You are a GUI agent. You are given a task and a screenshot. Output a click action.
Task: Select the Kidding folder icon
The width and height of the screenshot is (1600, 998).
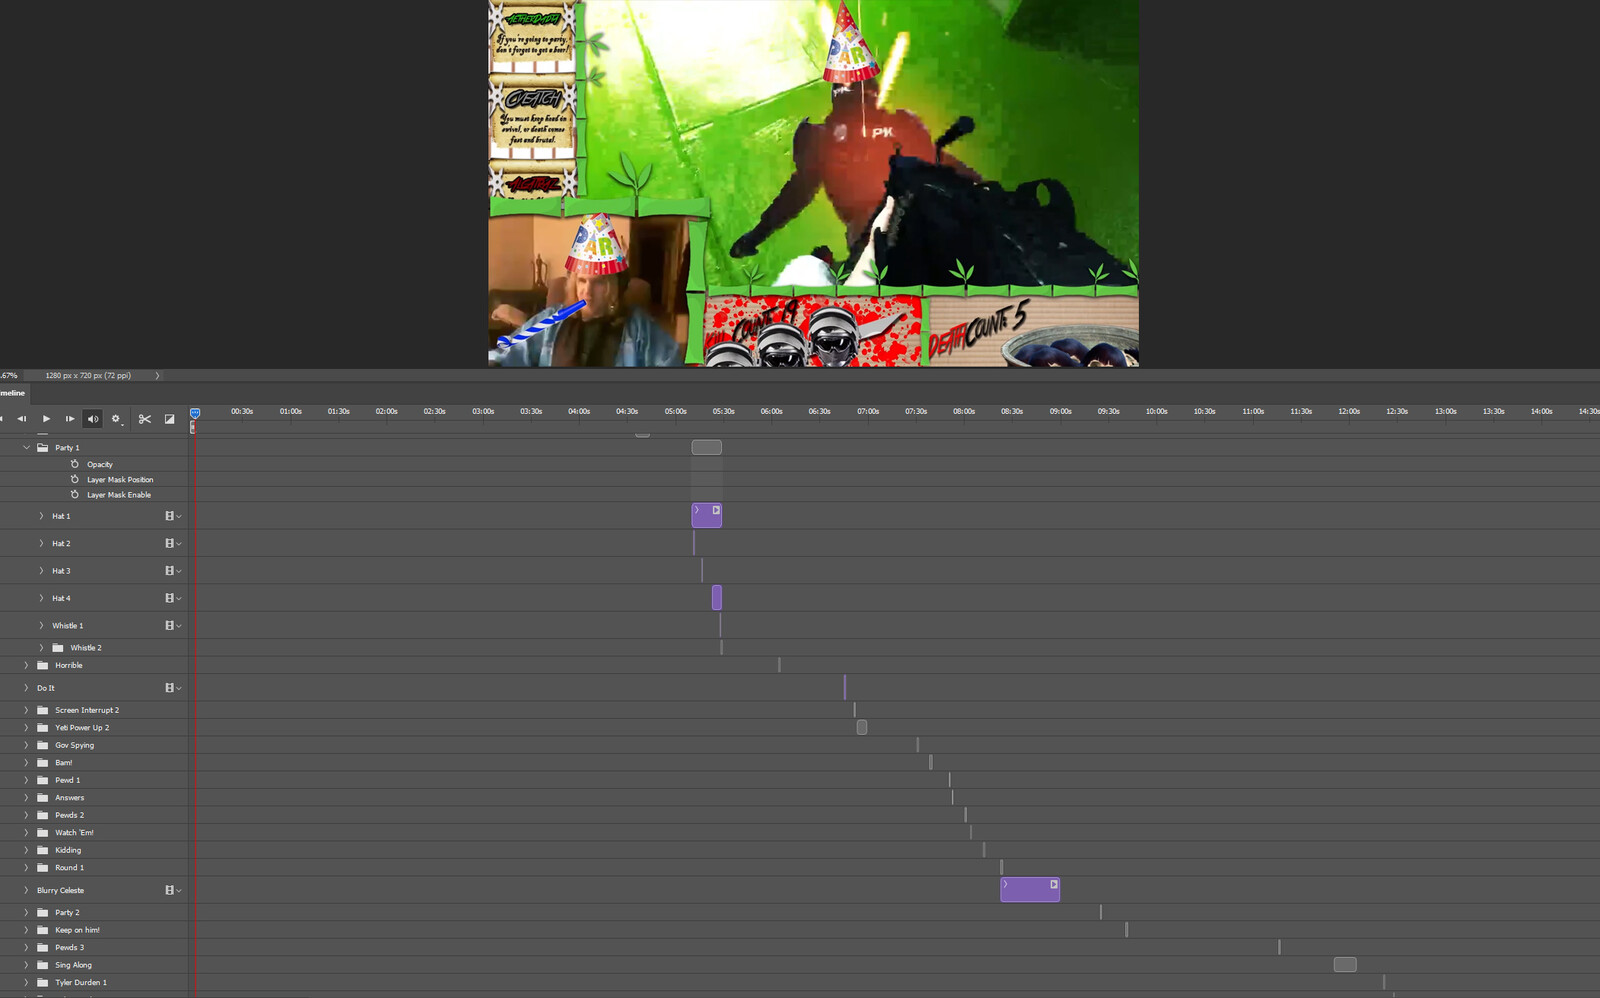(x=43, y=850)
